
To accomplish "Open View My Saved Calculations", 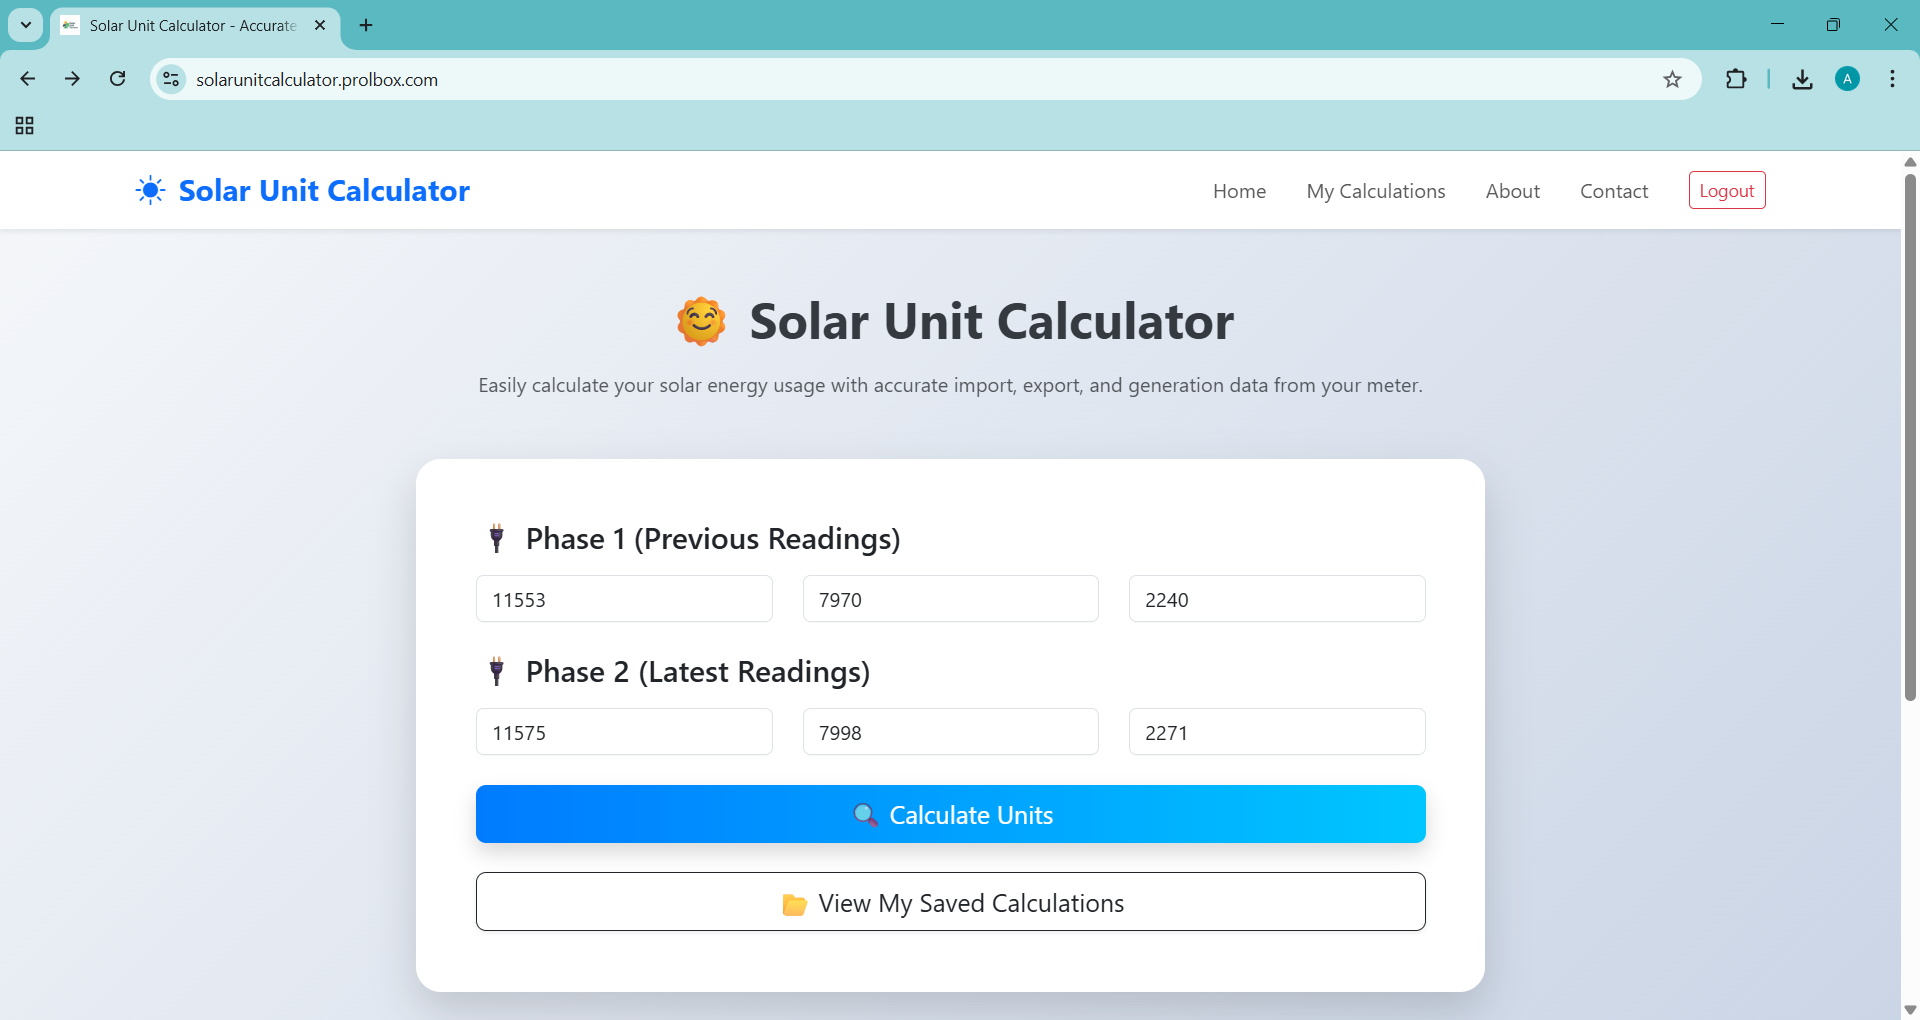I will point(950,902).
